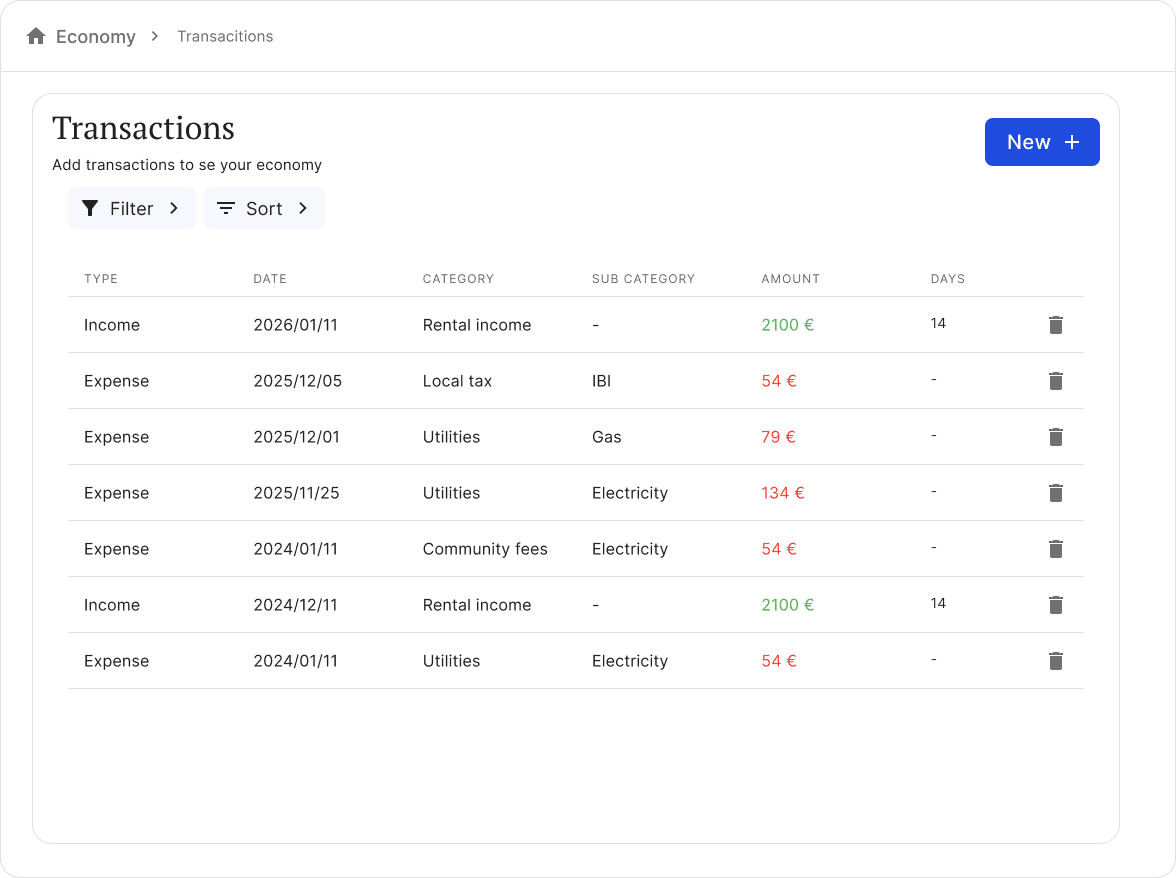
Task: Click the home icon in the breadcrumb
Action: [36, 35]
